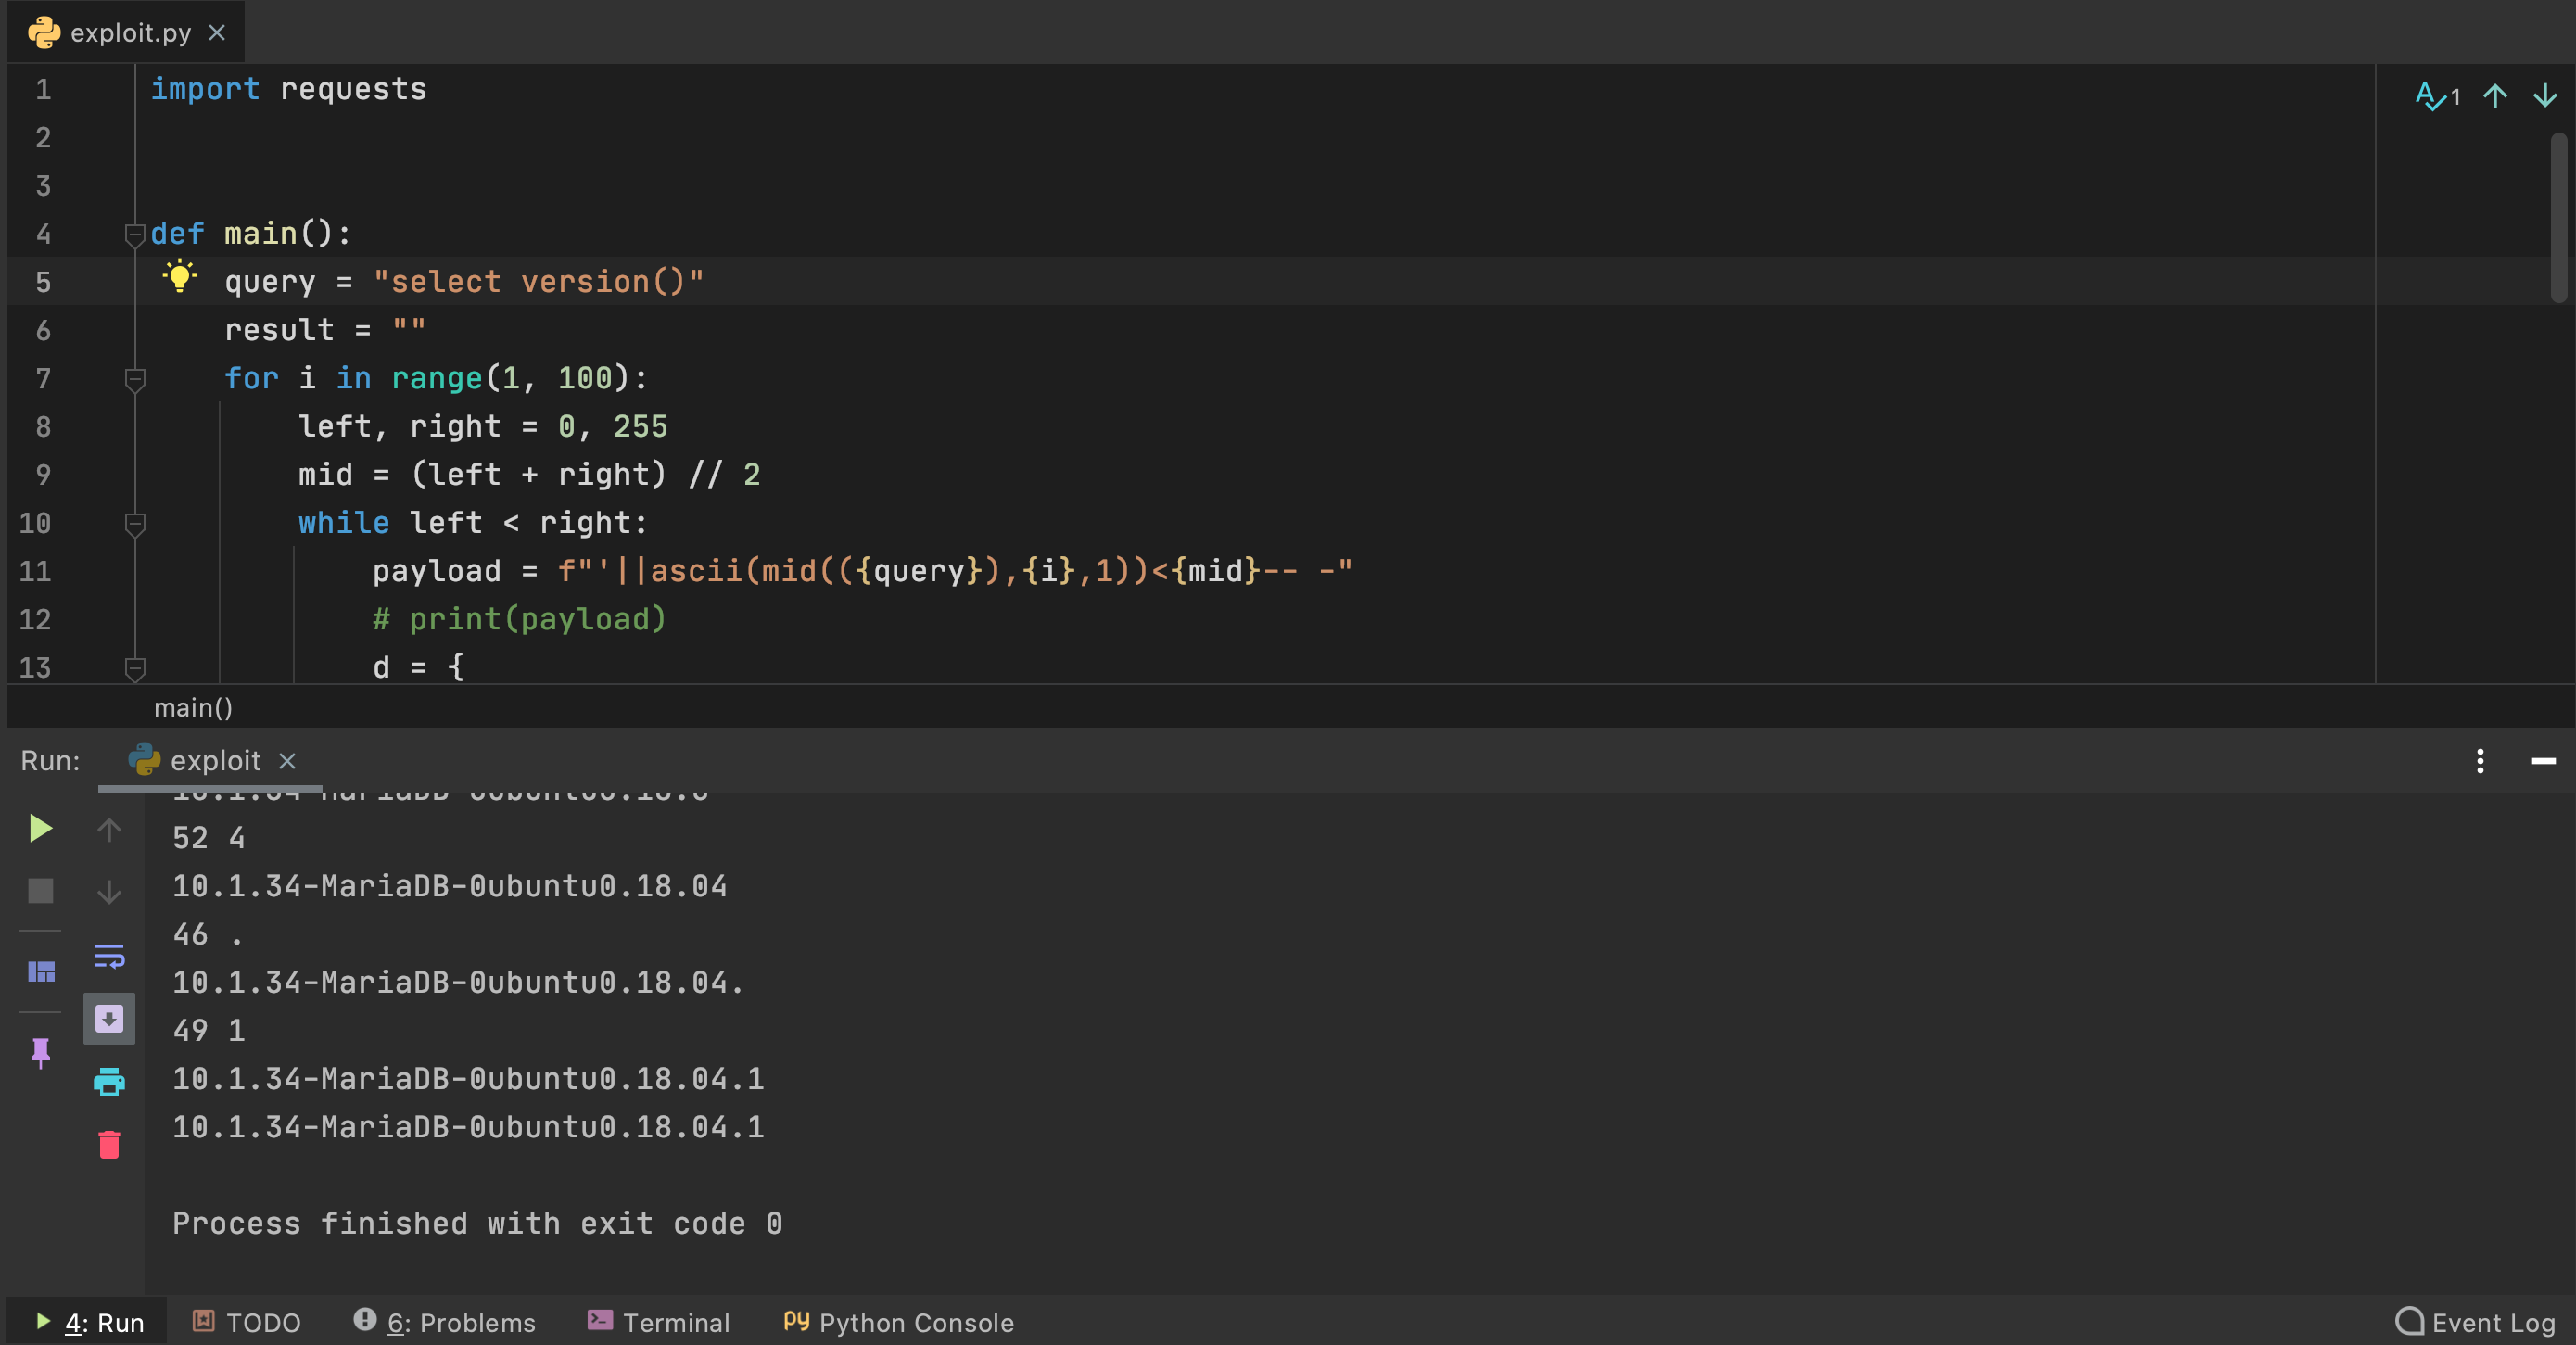This screenshot has width=2576, height=1345.
Task: Click the payload f-string on line 11
Action: coord(955,571)
